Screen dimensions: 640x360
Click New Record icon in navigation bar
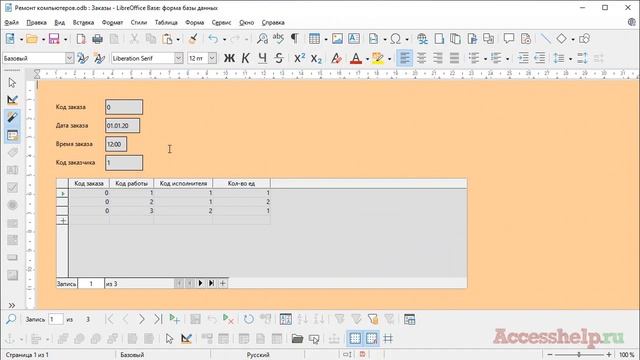(175, 319)
